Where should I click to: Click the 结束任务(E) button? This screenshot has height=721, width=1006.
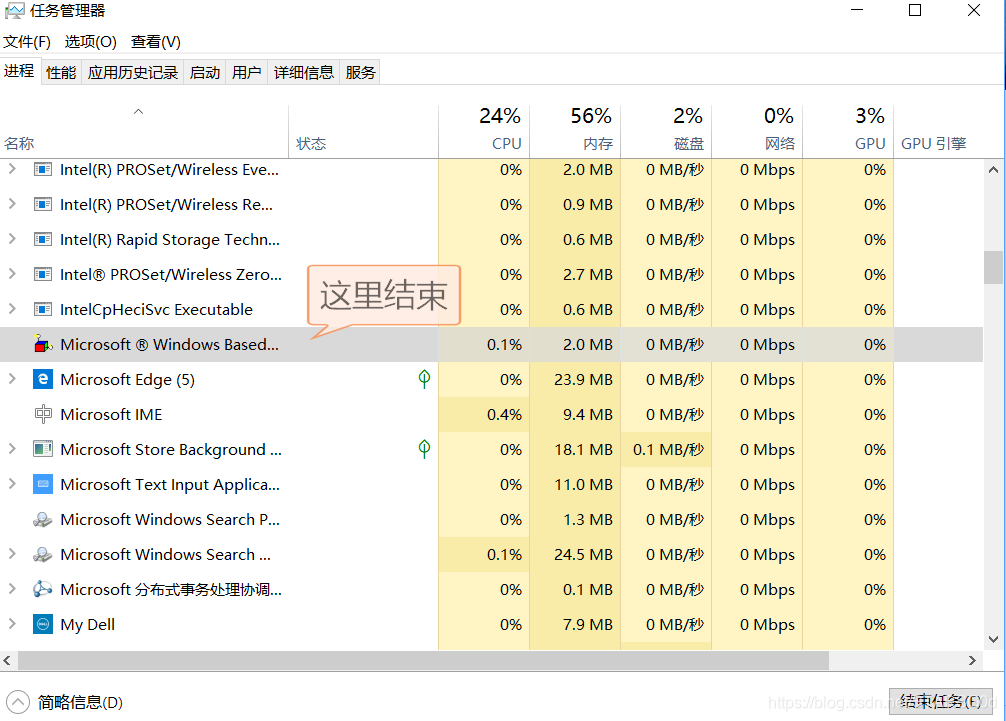(941, 701)
